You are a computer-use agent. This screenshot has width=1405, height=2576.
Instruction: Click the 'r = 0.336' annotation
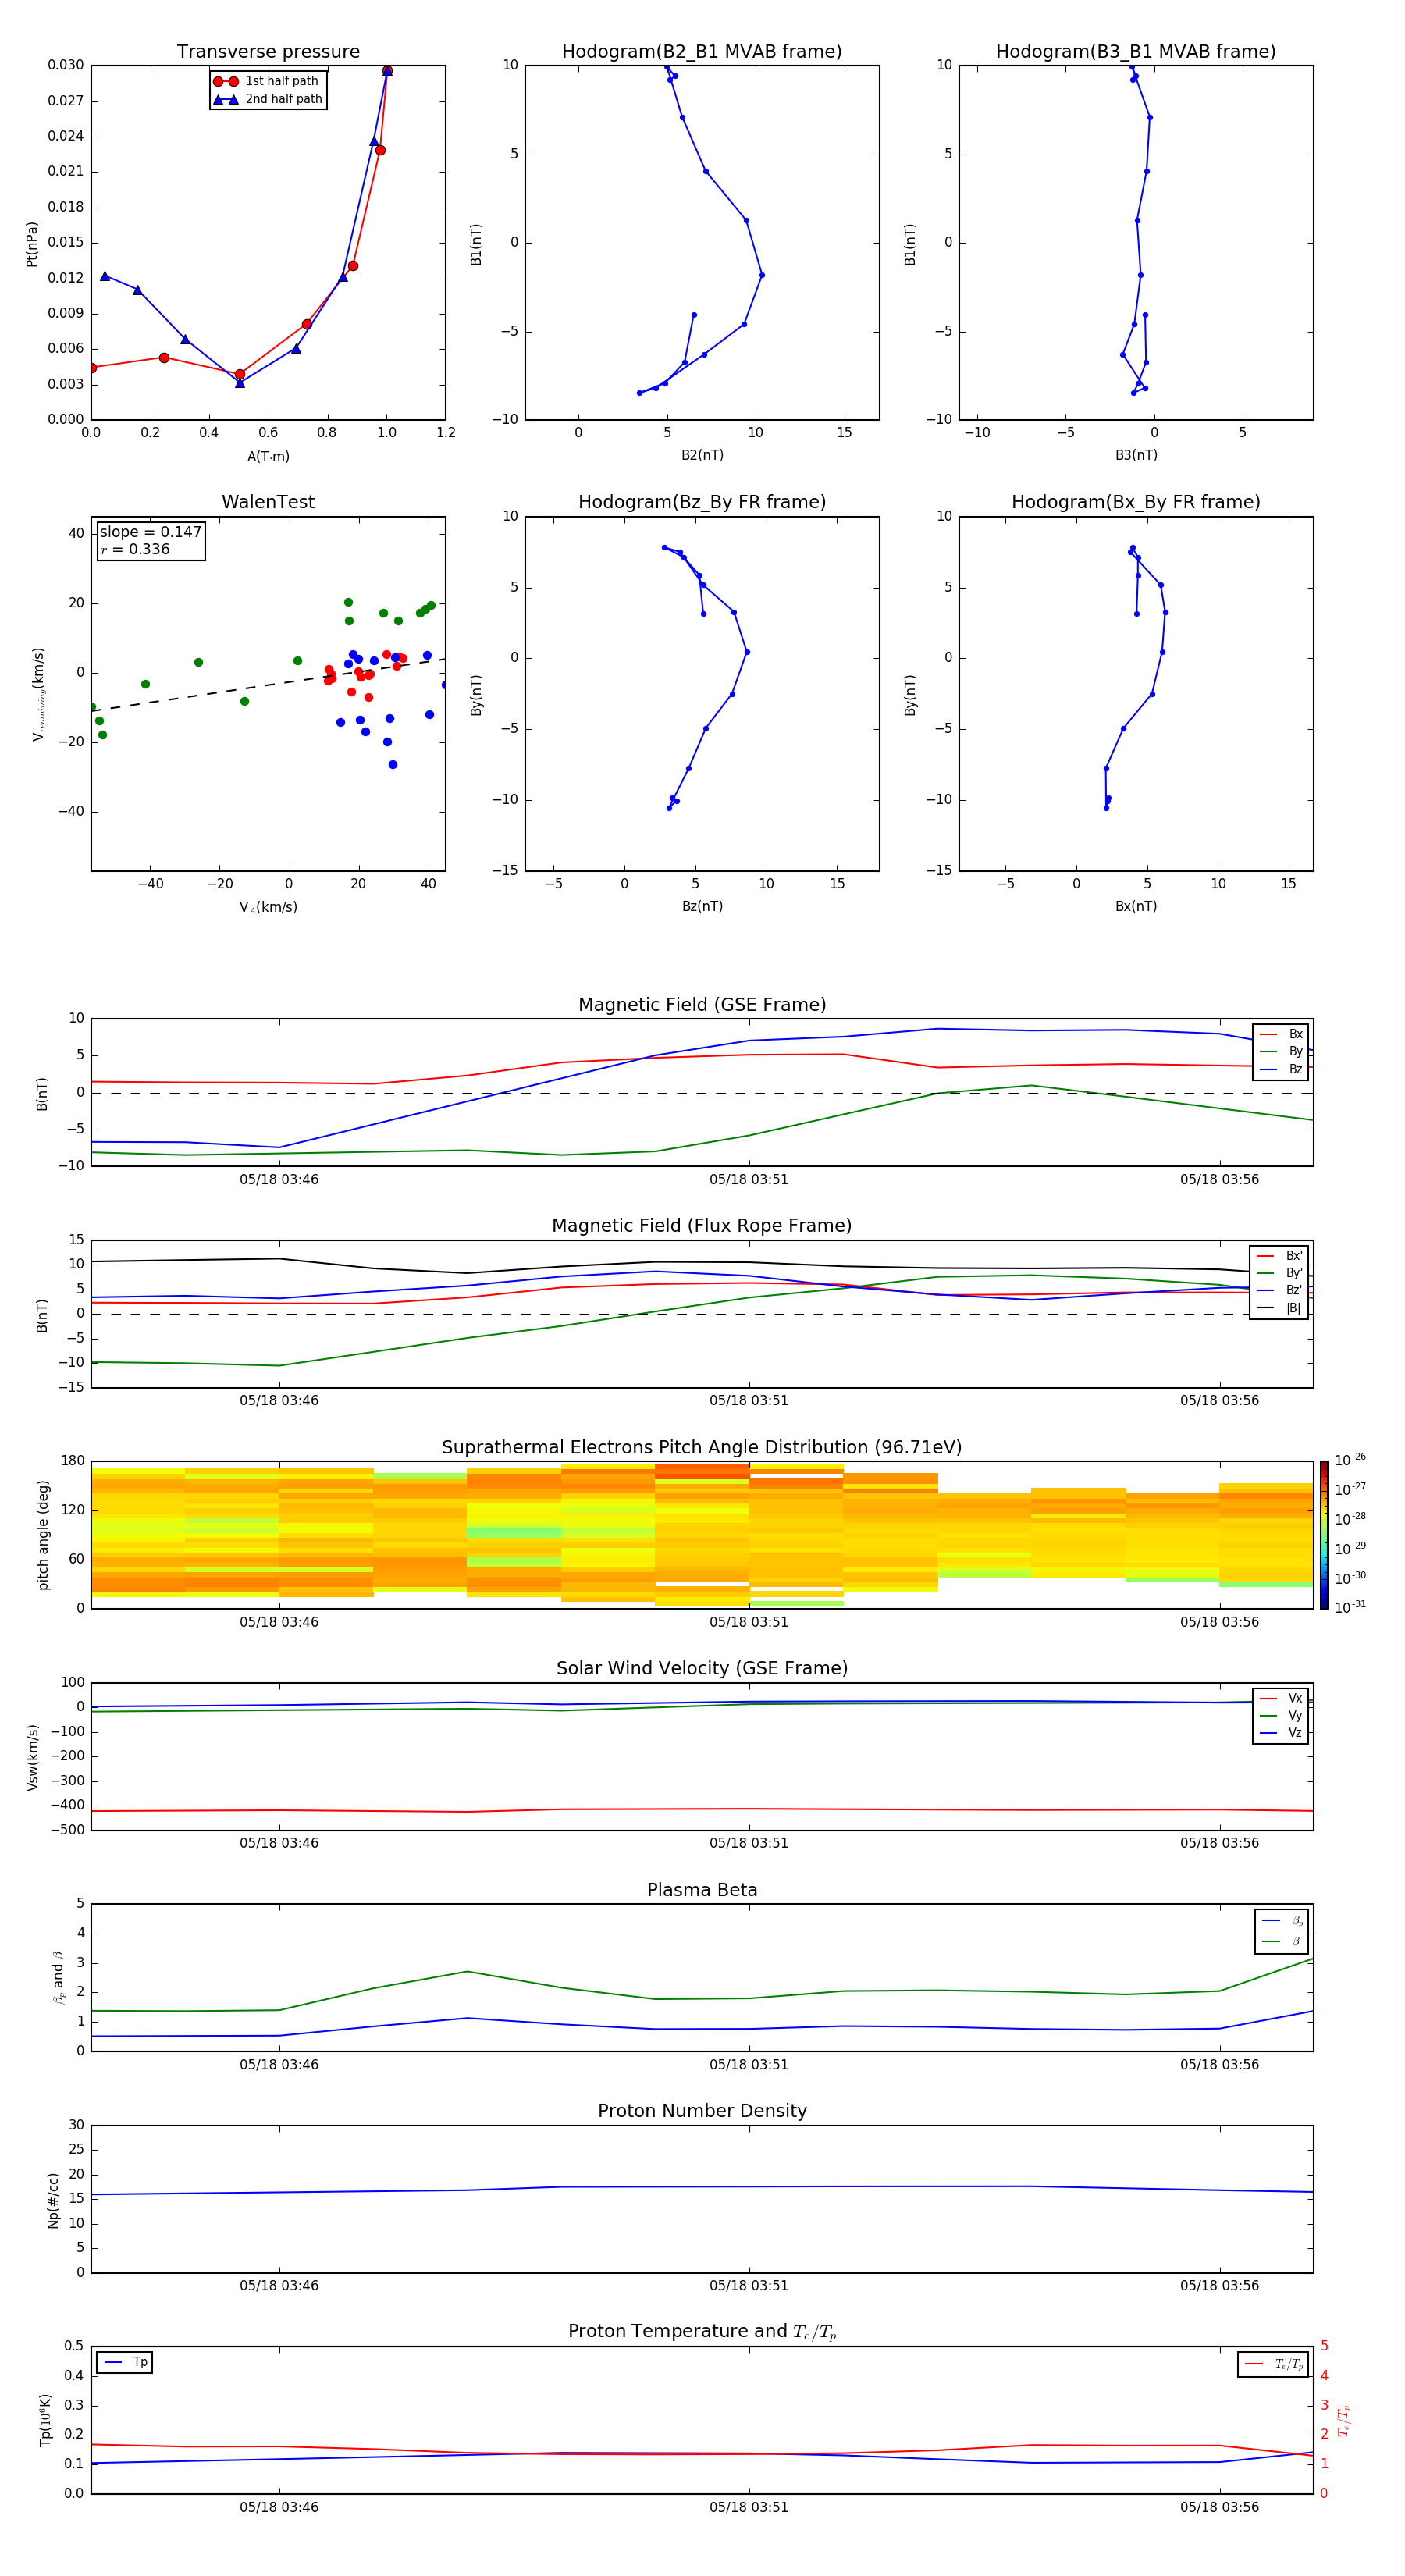135,549
